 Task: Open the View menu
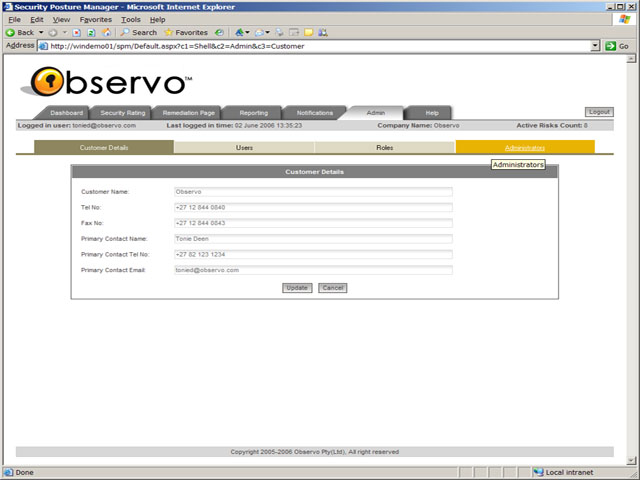coord(61,20)
